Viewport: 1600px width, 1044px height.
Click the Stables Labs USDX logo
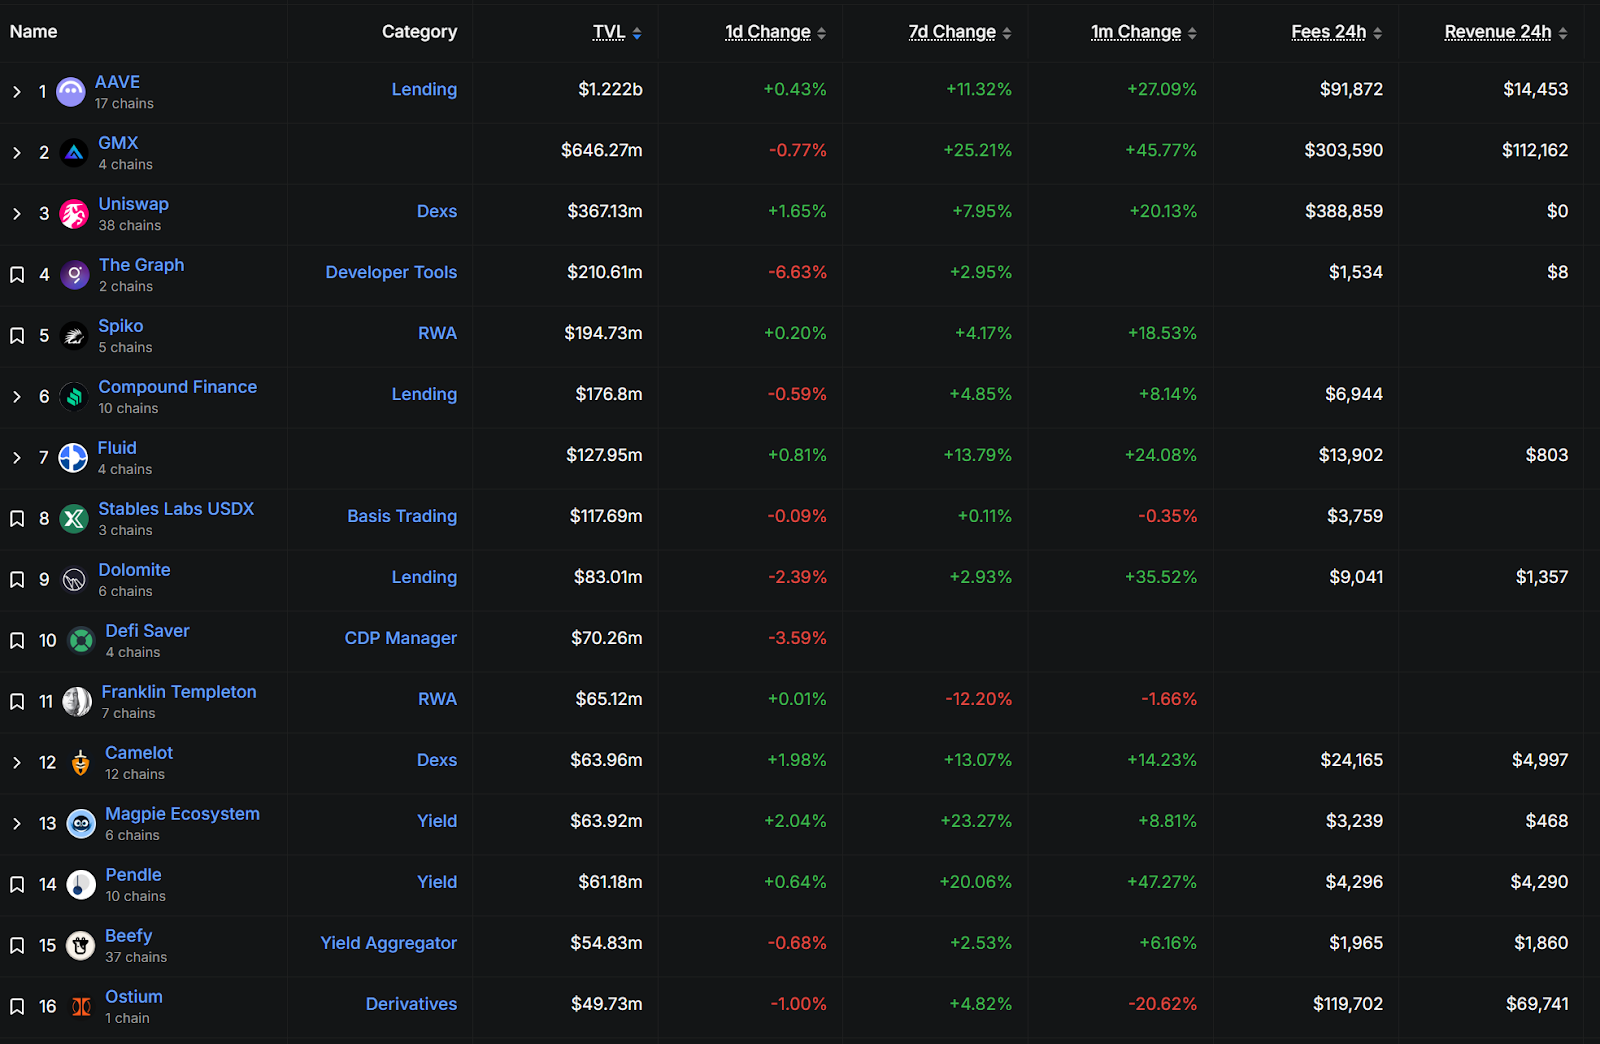pos(74,519)
